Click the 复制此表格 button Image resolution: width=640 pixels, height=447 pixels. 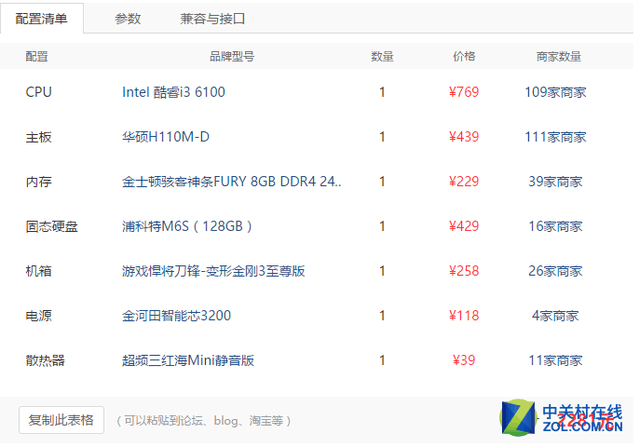(x=61, y=420)
